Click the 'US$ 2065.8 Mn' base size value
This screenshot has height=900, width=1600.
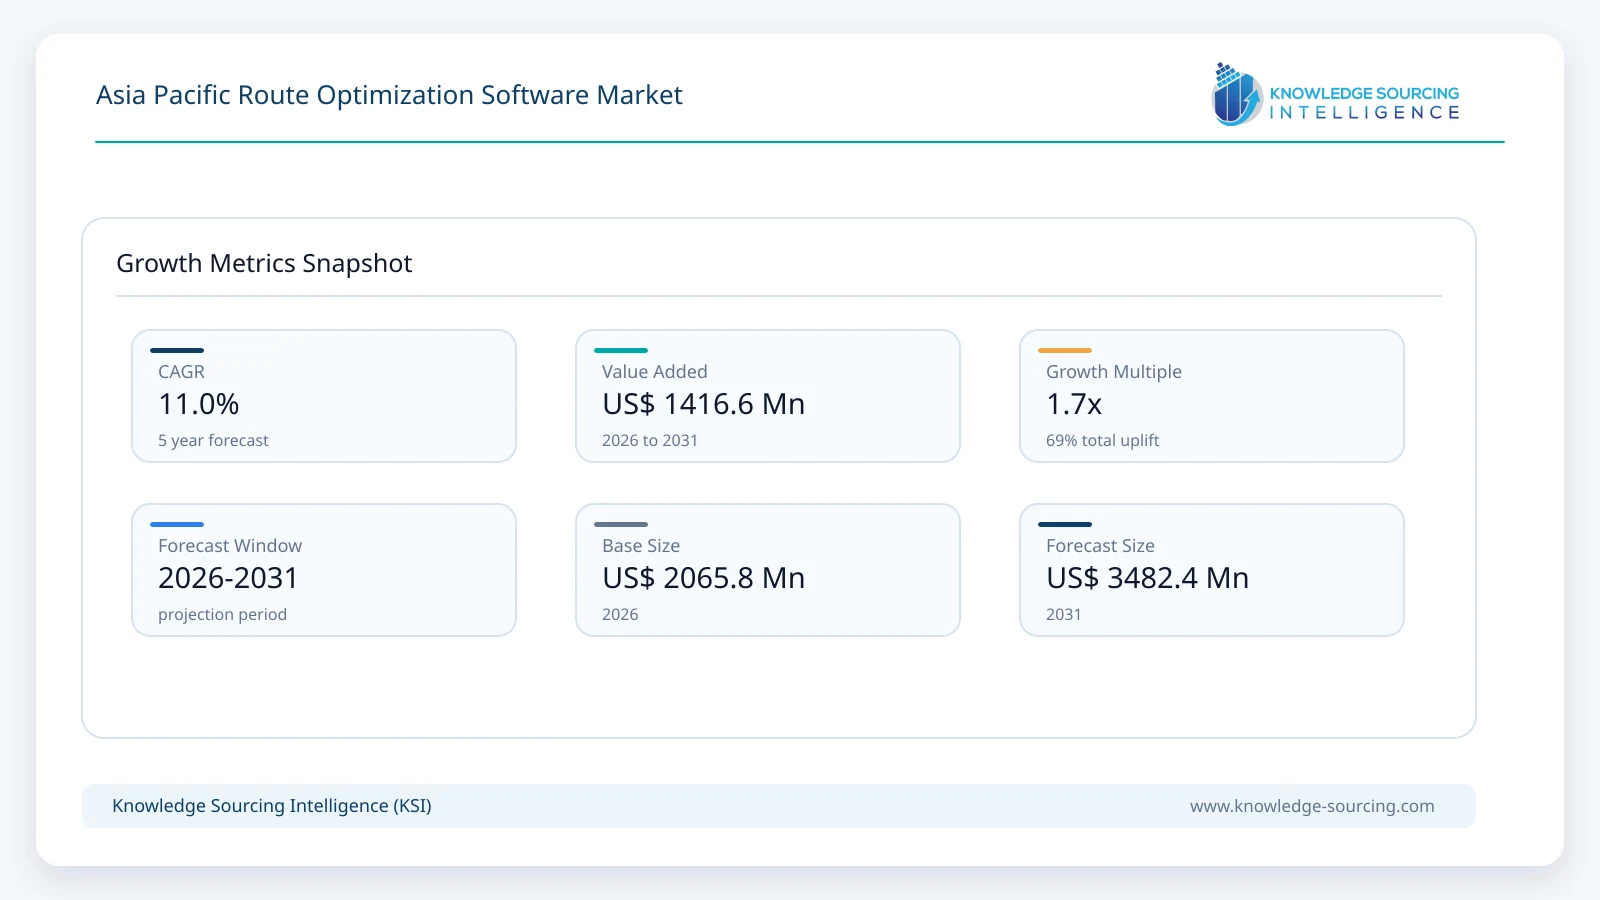[x=703, y=578]
